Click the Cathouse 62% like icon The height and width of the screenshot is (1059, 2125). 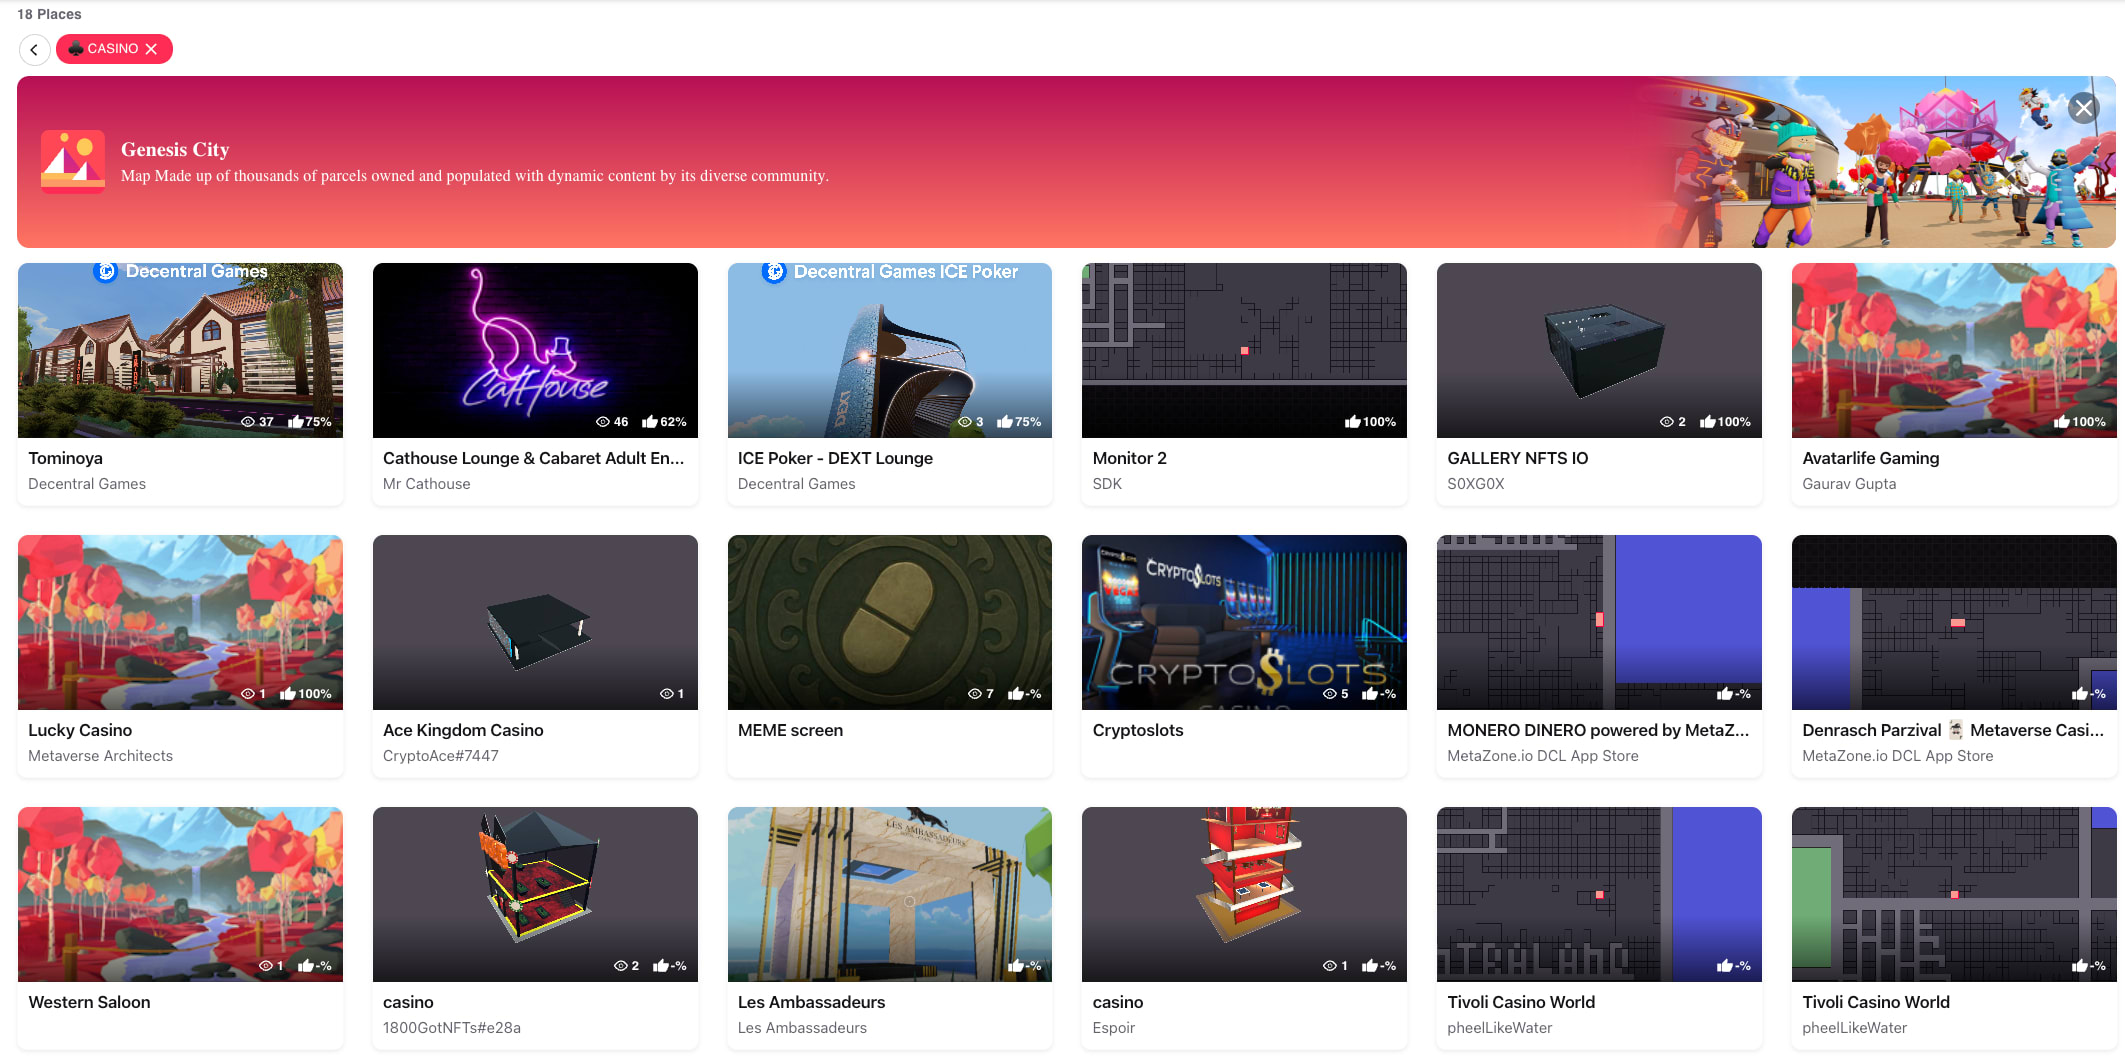click(650, 422)
